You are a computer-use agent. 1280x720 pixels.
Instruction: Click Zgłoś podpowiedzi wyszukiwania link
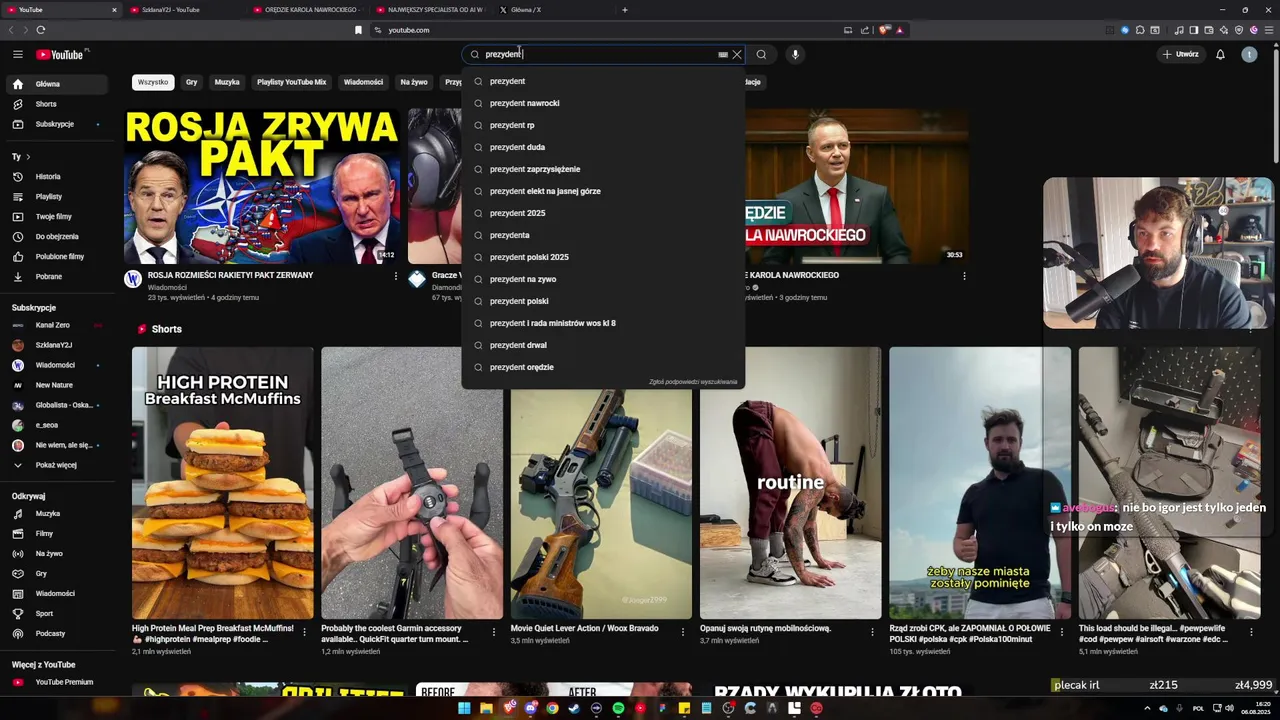coord(693,382)
